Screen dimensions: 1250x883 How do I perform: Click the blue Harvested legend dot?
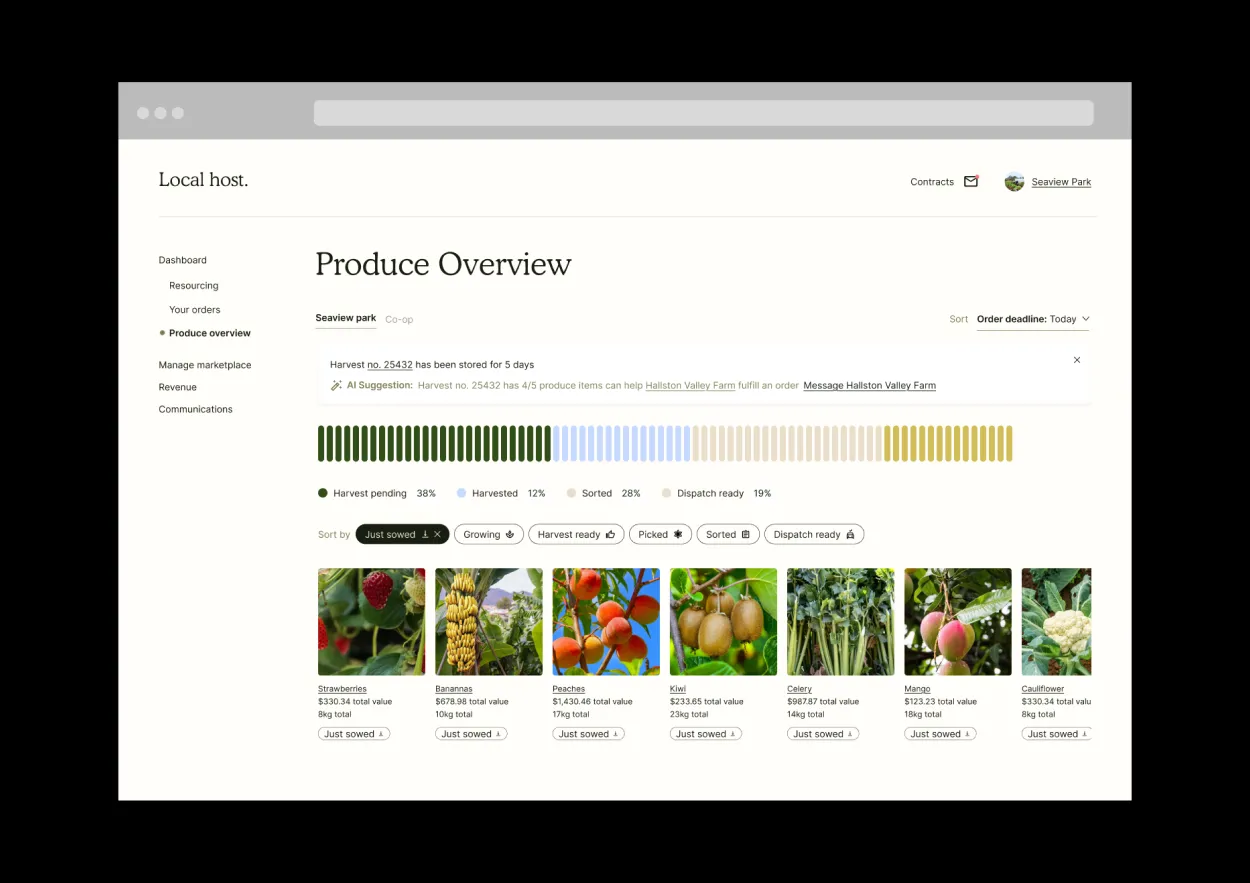tap(461, 493)
